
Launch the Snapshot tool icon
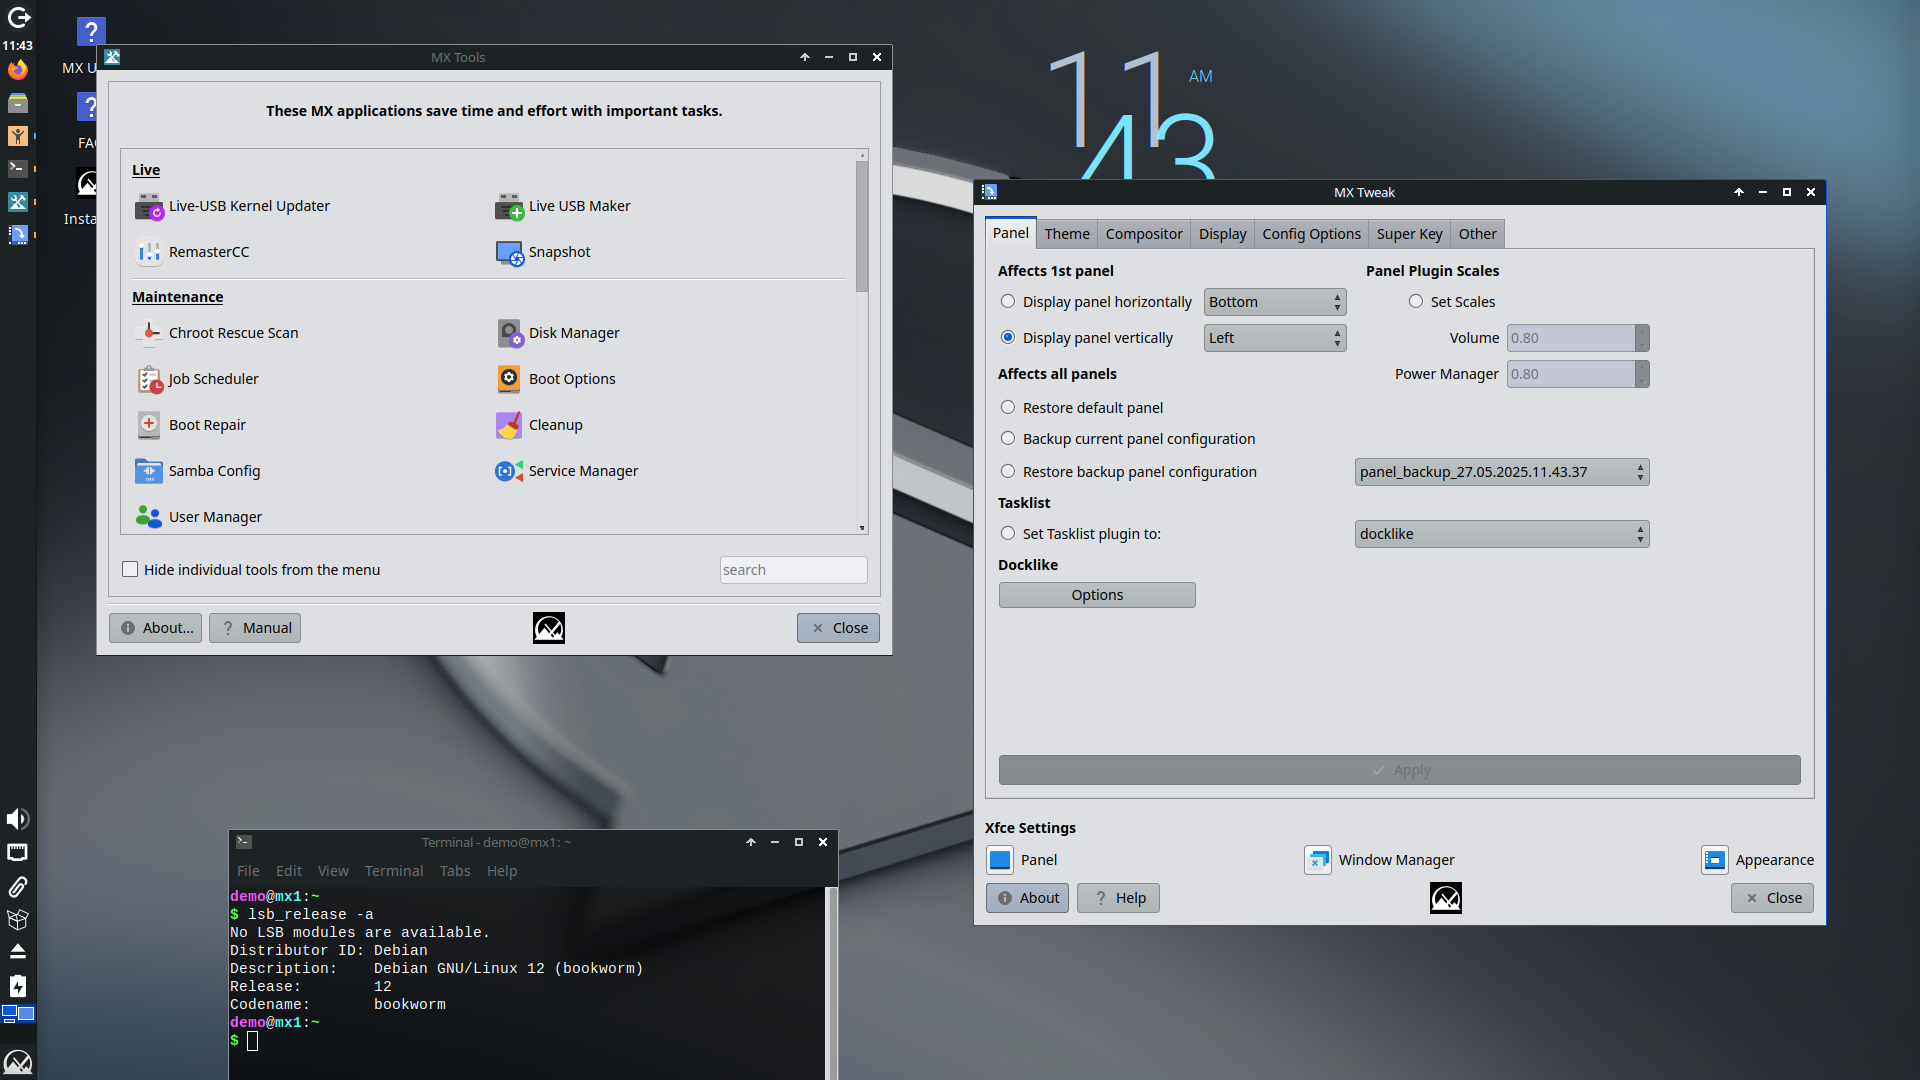pyautogui.click(x=509, y=253)
